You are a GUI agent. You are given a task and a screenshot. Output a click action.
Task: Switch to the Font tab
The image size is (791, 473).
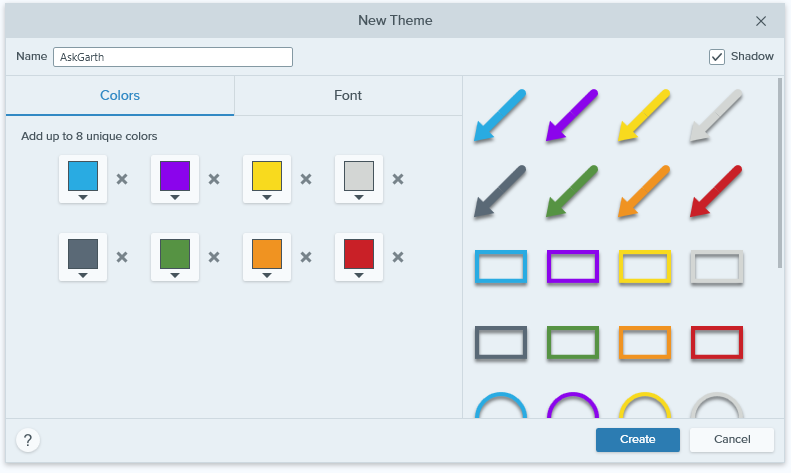pos(348,95)
